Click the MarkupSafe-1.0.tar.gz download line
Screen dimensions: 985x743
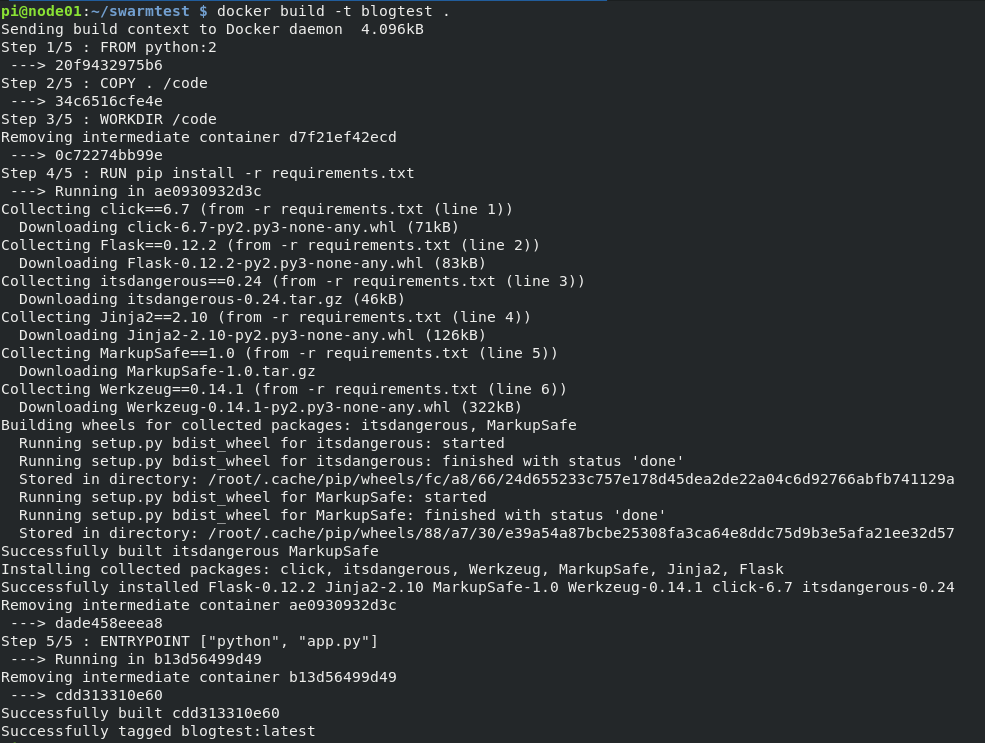[x=167, y=371]
